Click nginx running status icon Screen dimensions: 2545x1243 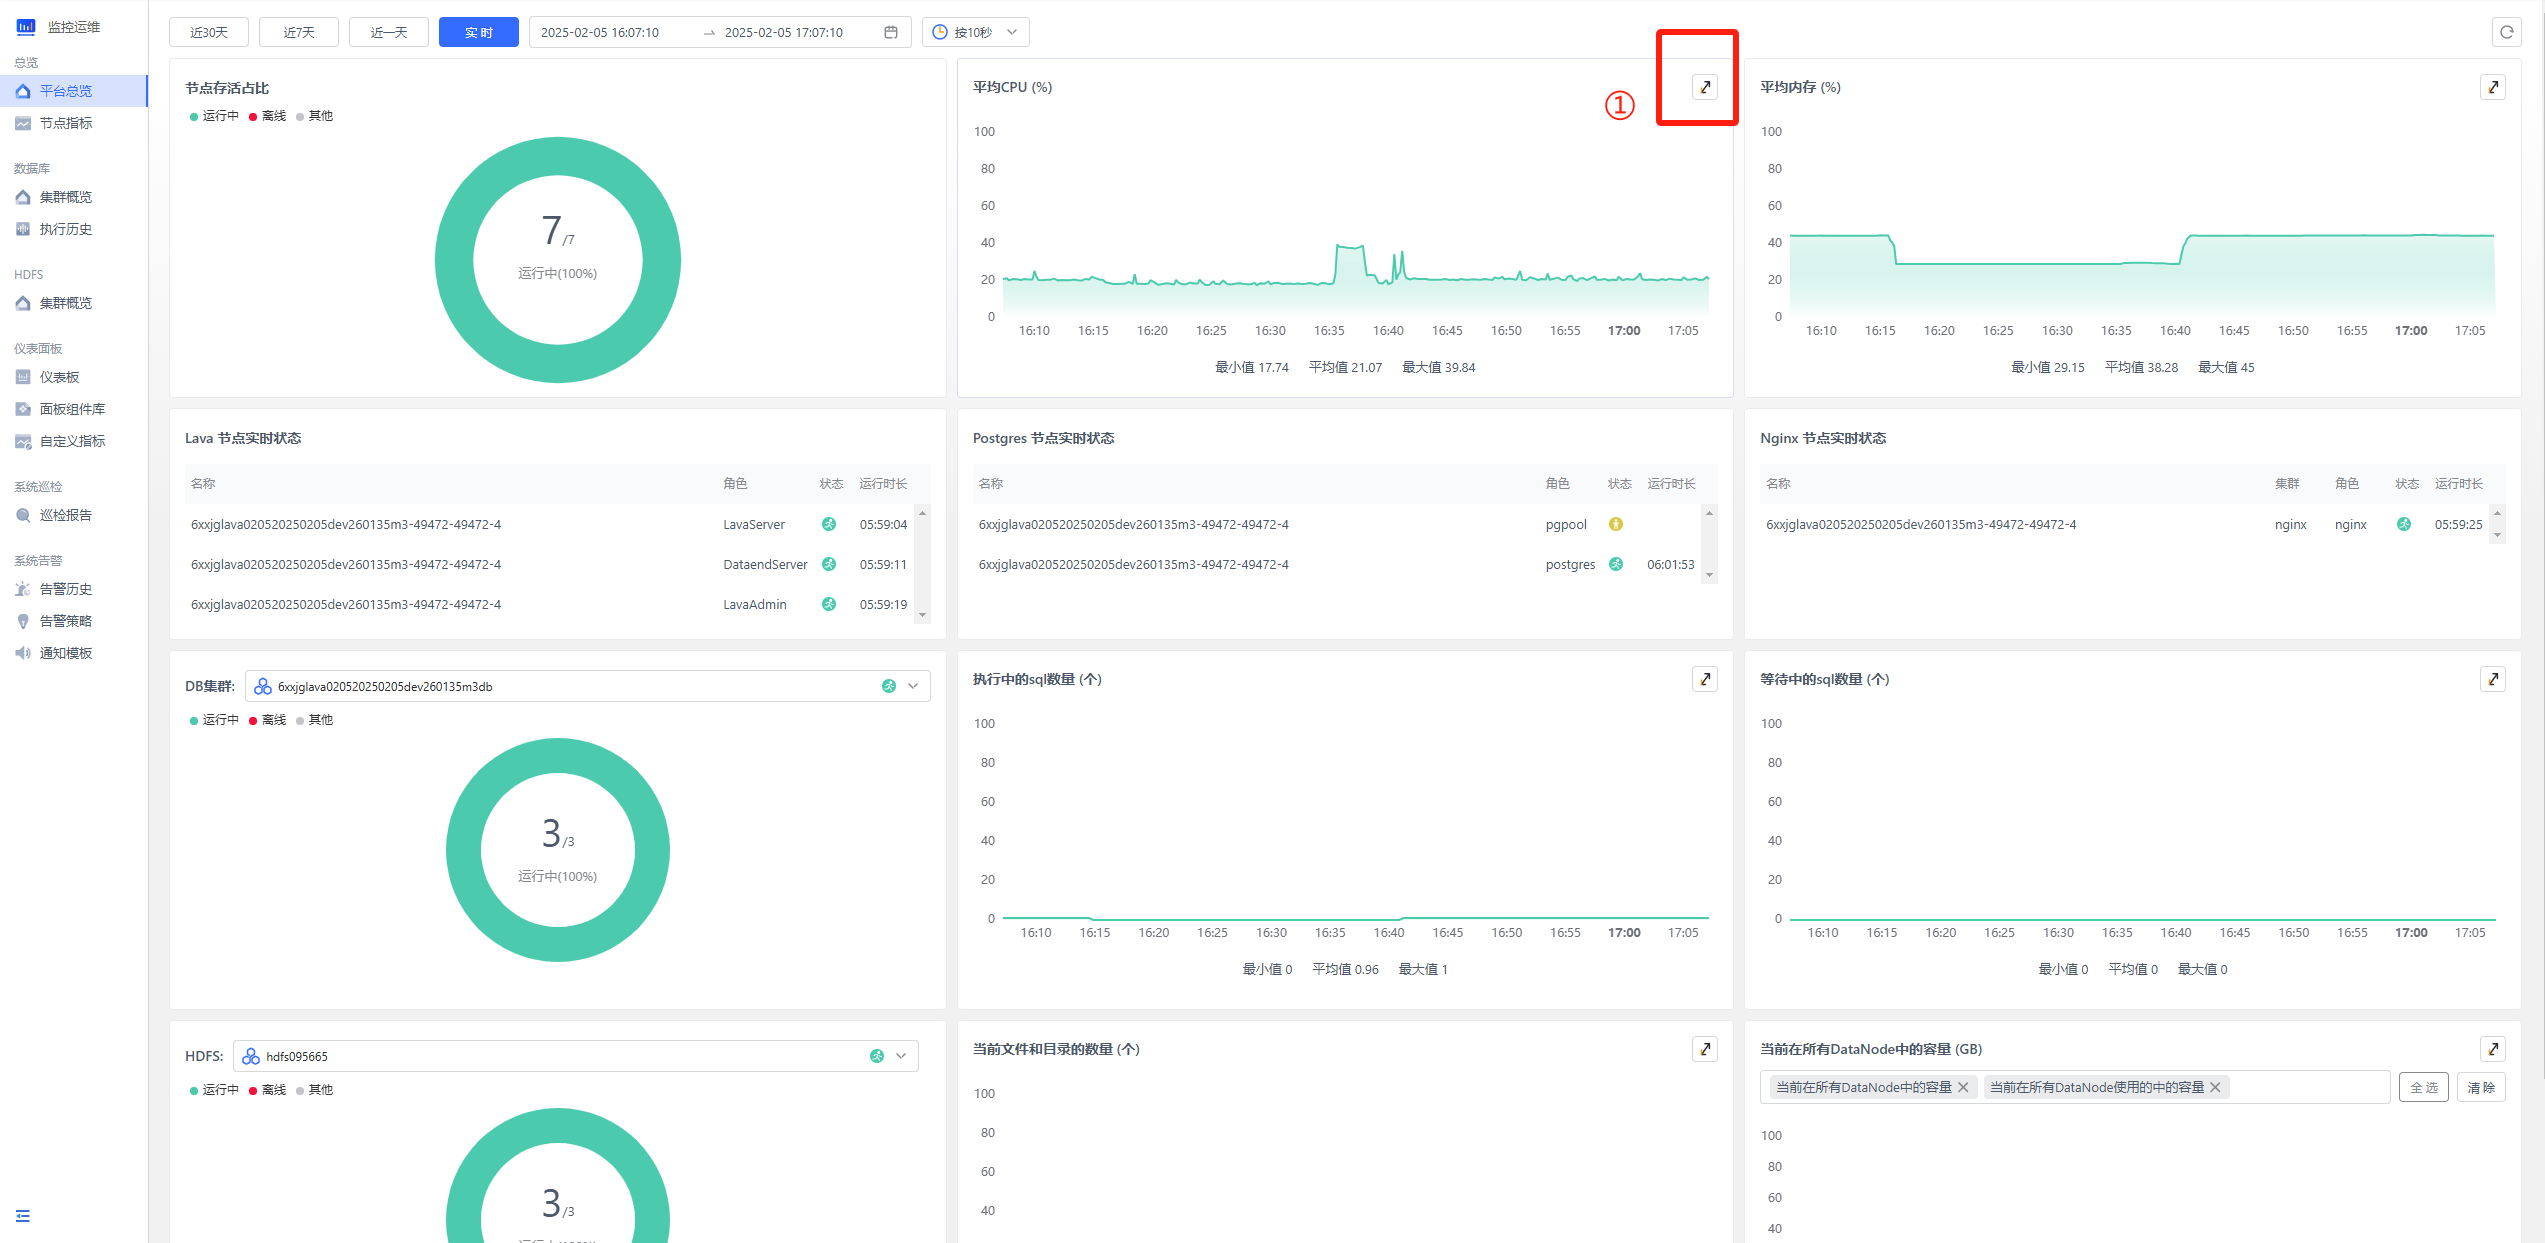pos(2404,524)
